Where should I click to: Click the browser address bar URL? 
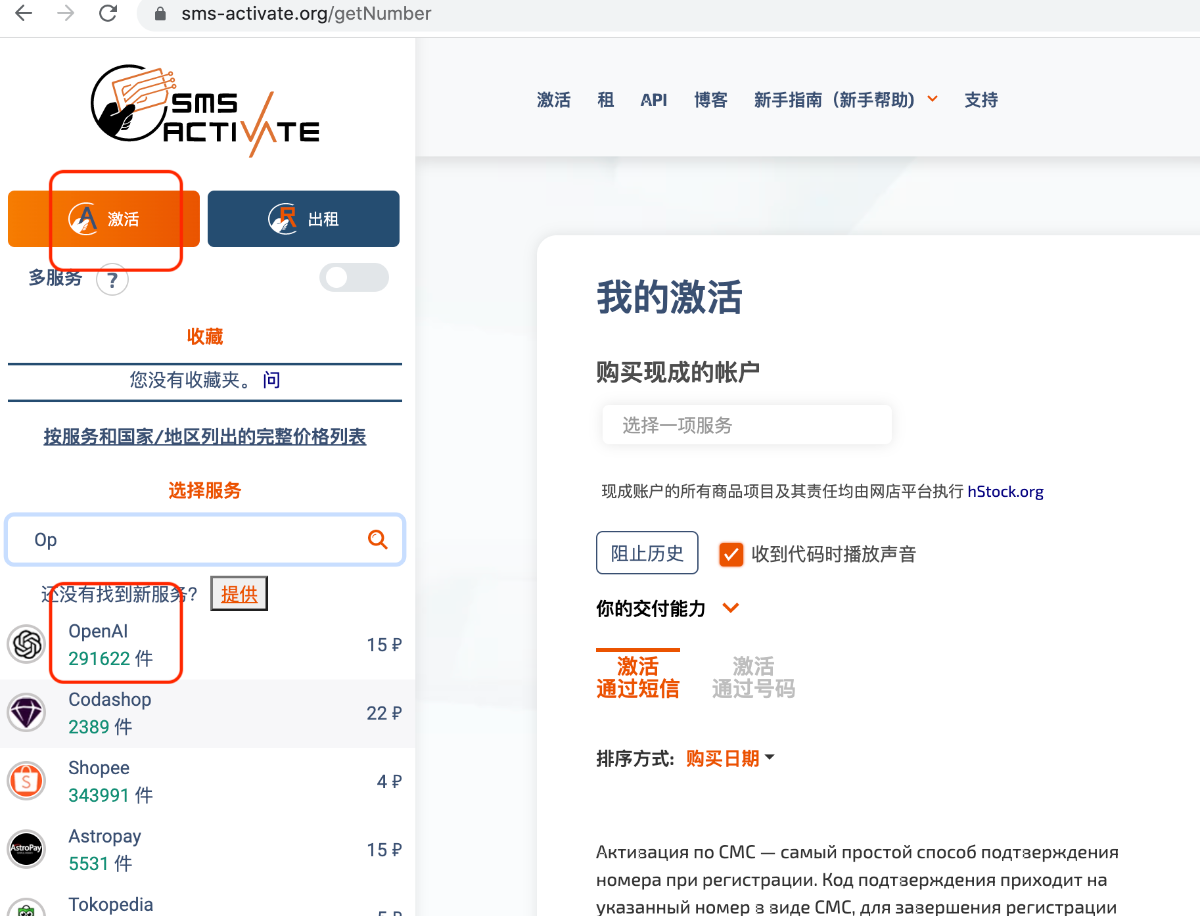click(x=306, y=14)
